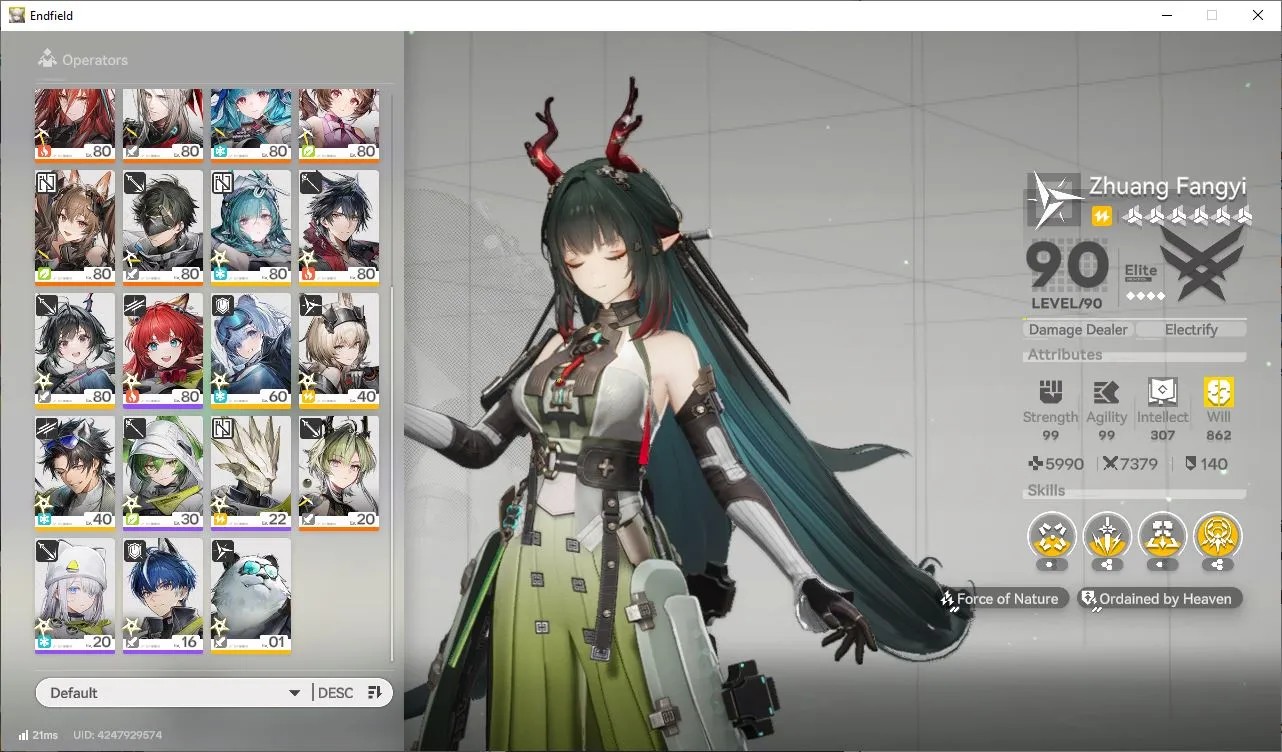Select the blue-haired level 60 operator
This screenshot has height=752, width=1282.
(251, 350)
